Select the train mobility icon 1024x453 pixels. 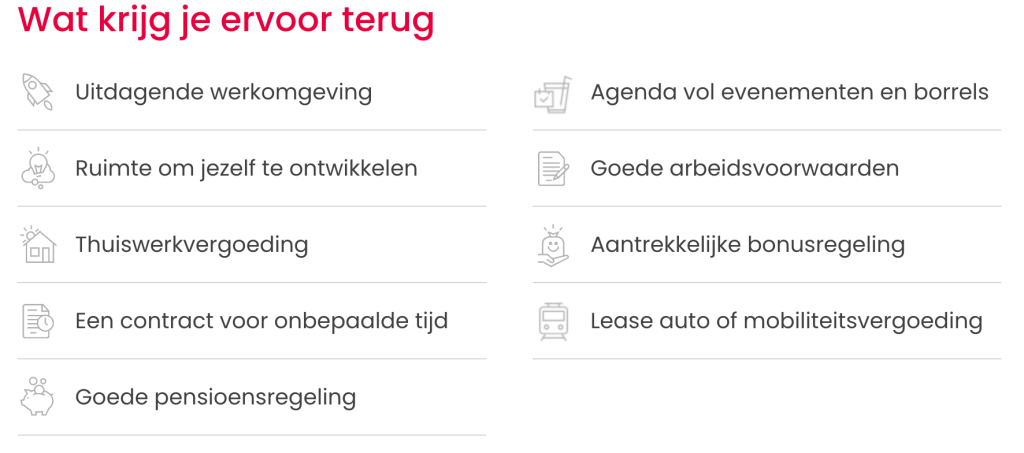point(553,321)
